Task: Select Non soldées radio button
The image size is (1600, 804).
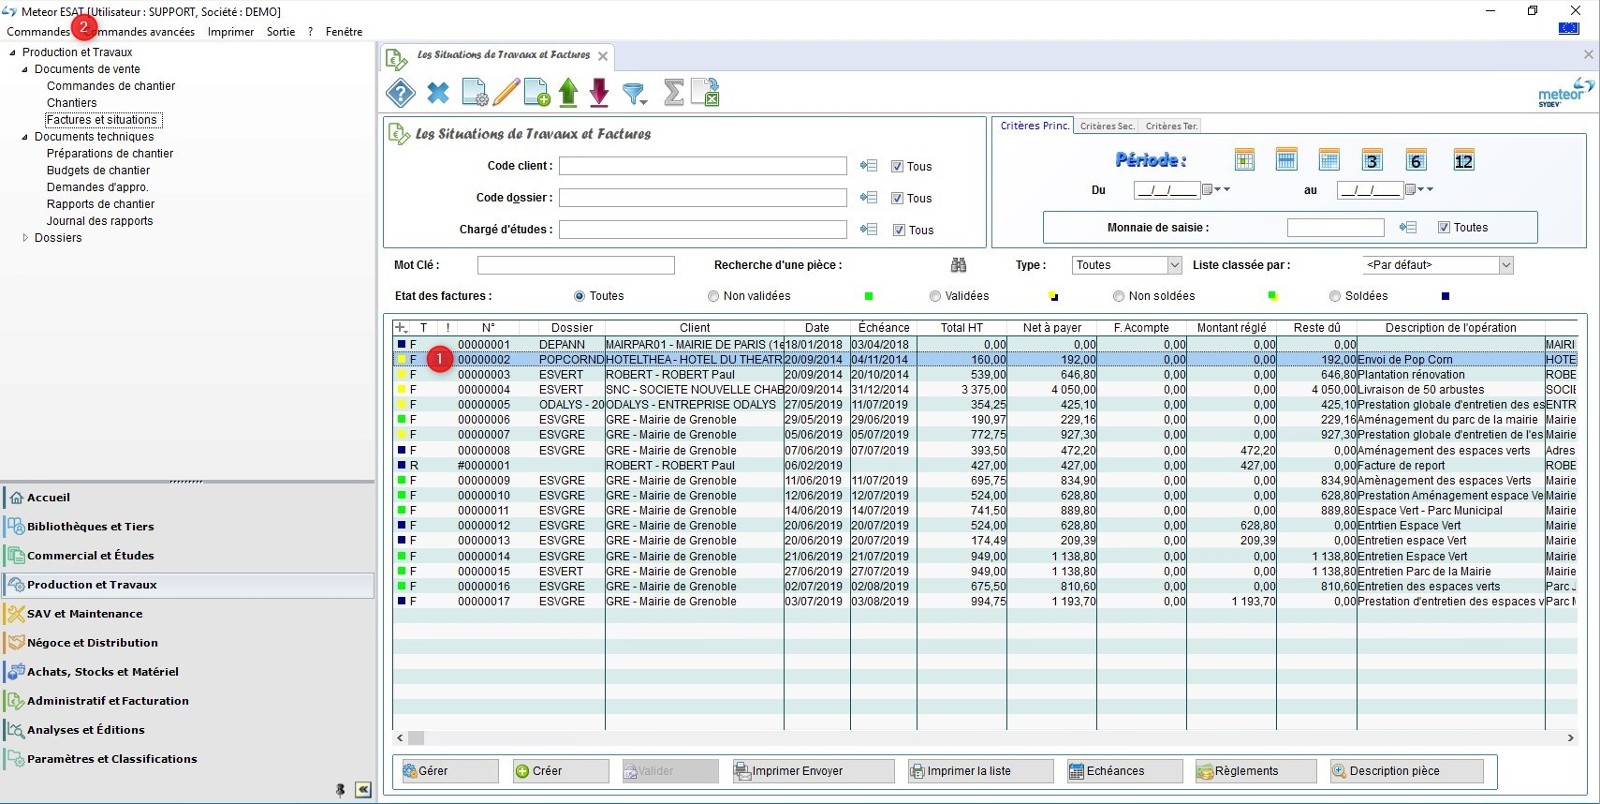Action: pos(1119,296)
